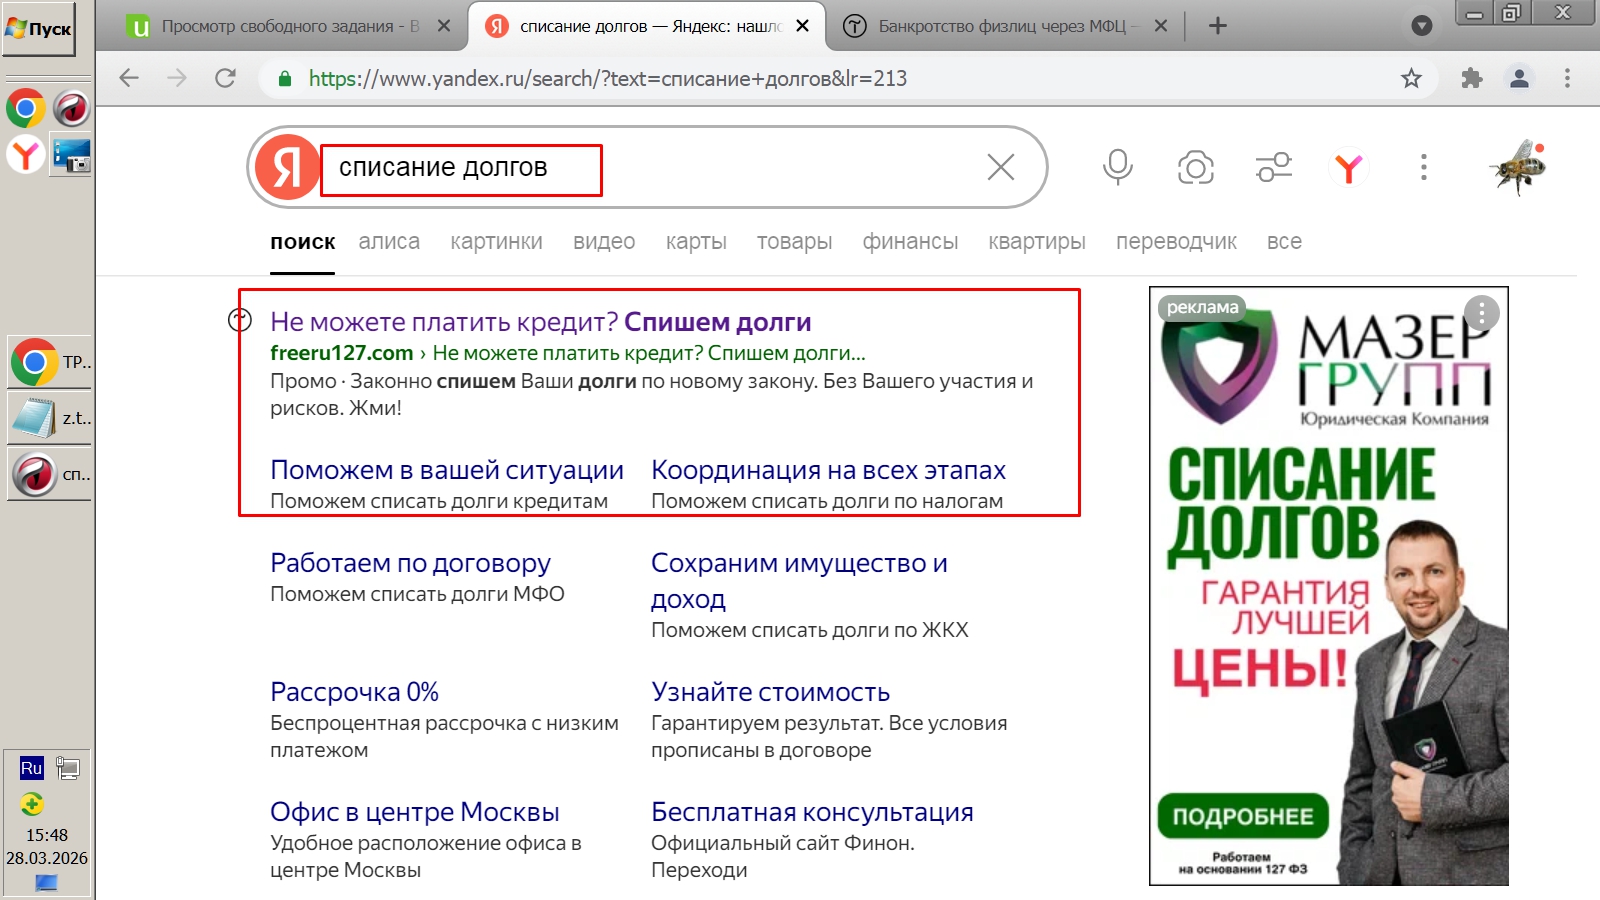Show the desktop using the monitor icon
Image resolution: width=1600 pixels, height=900 pixels.
click(46, 883)
